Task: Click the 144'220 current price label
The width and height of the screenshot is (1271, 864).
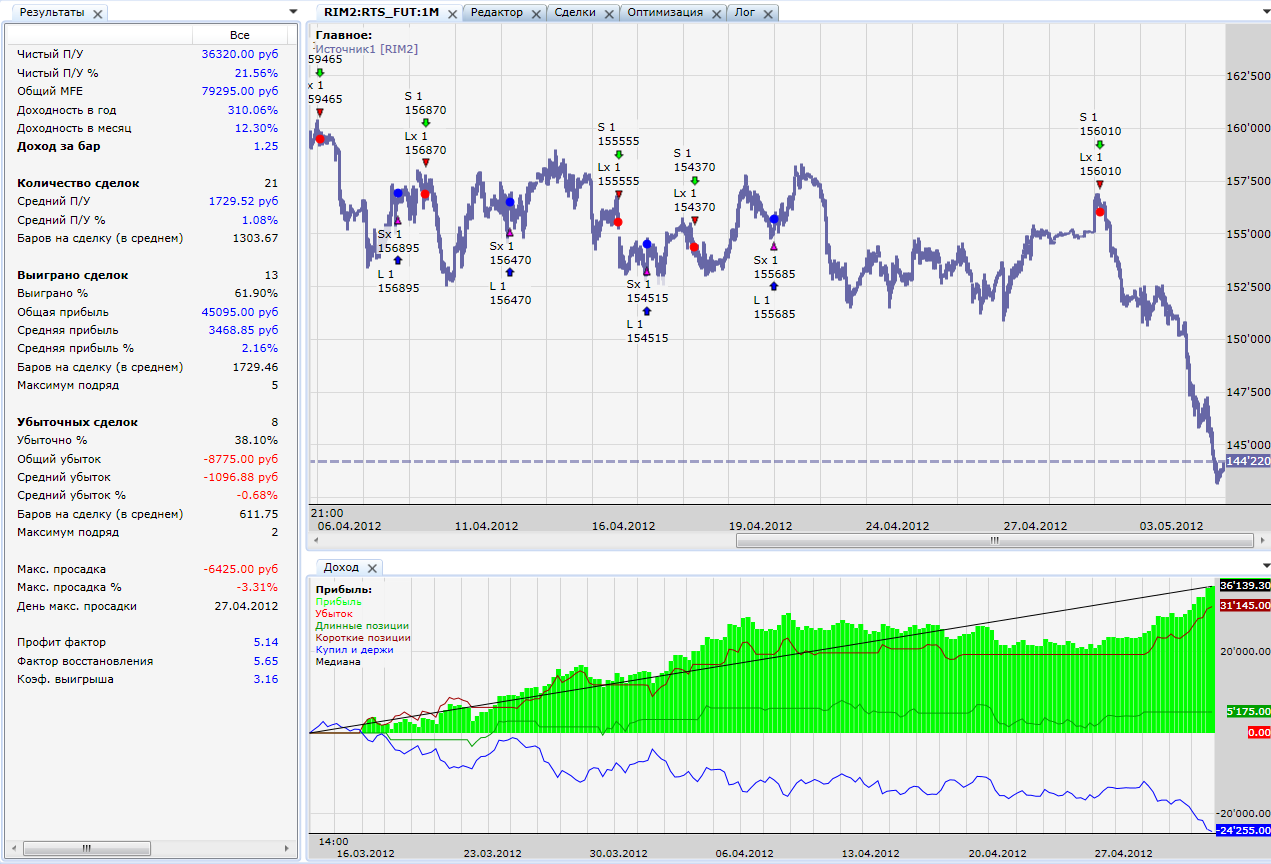Action: (x=1248, y=462)
